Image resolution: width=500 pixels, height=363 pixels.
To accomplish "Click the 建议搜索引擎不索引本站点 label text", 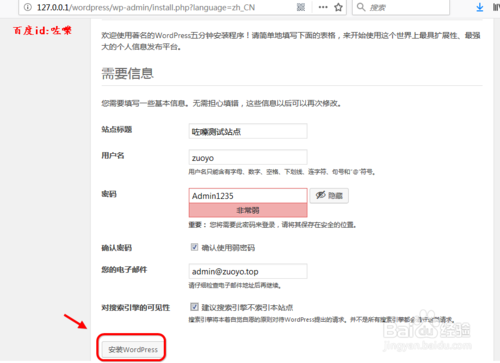I will point(247,307).
